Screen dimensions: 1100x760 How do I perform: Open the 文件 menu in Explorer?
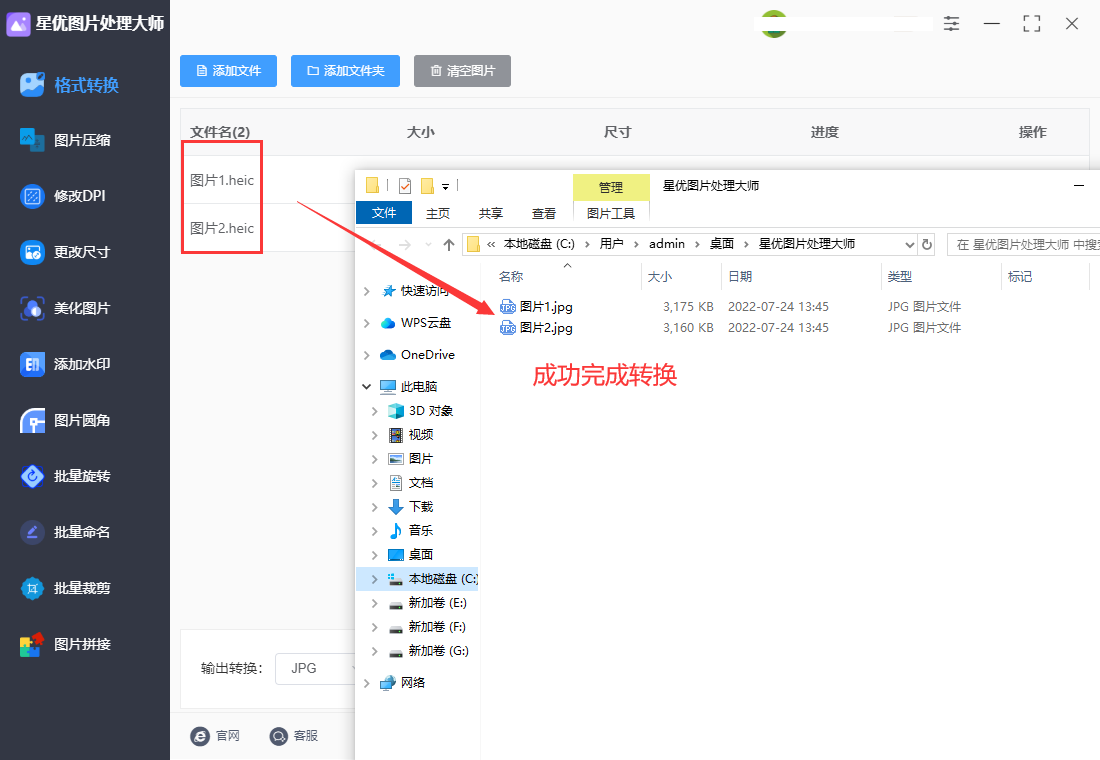384,213
